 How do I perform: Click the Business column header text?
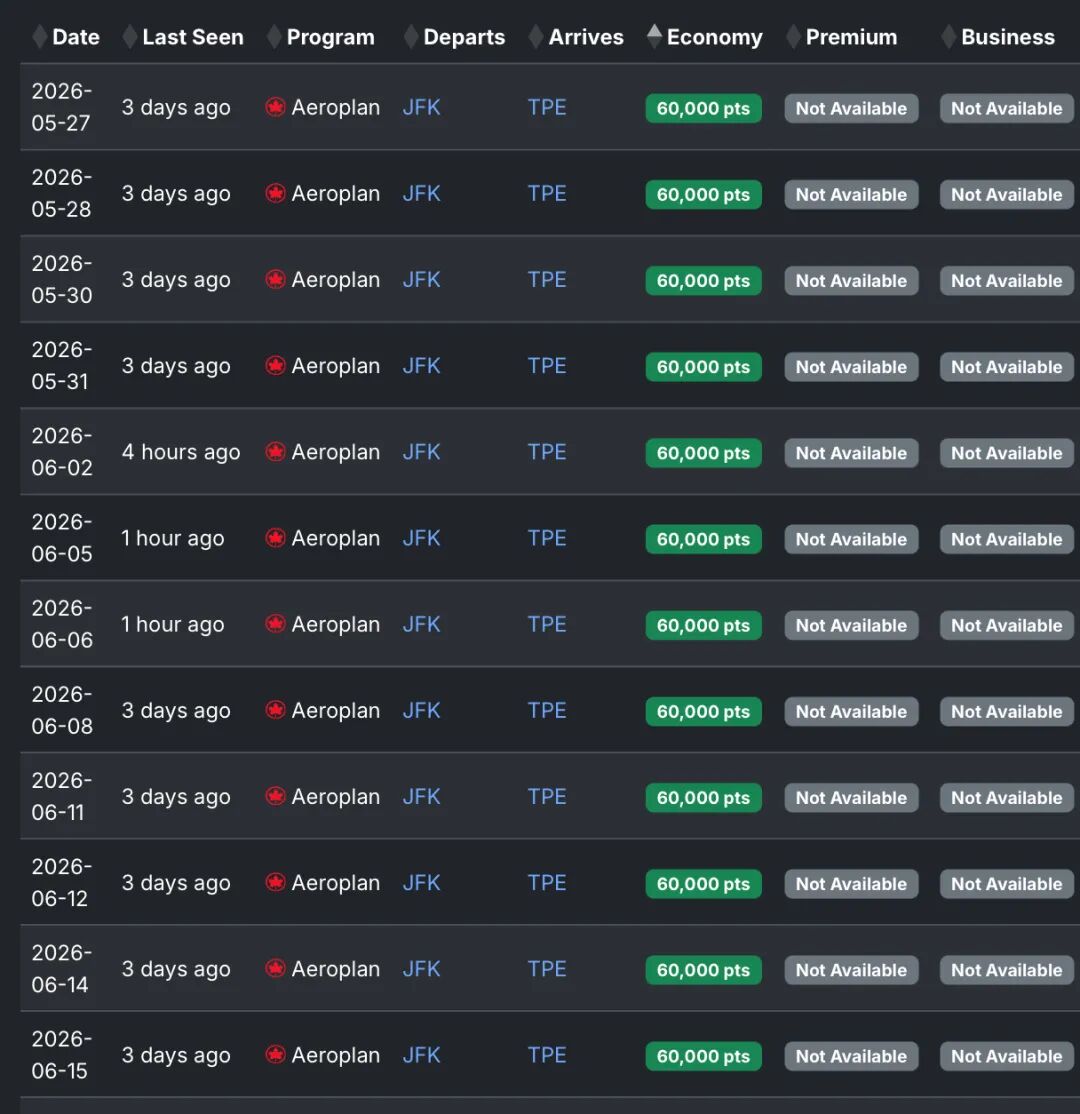pos(1007,37)
